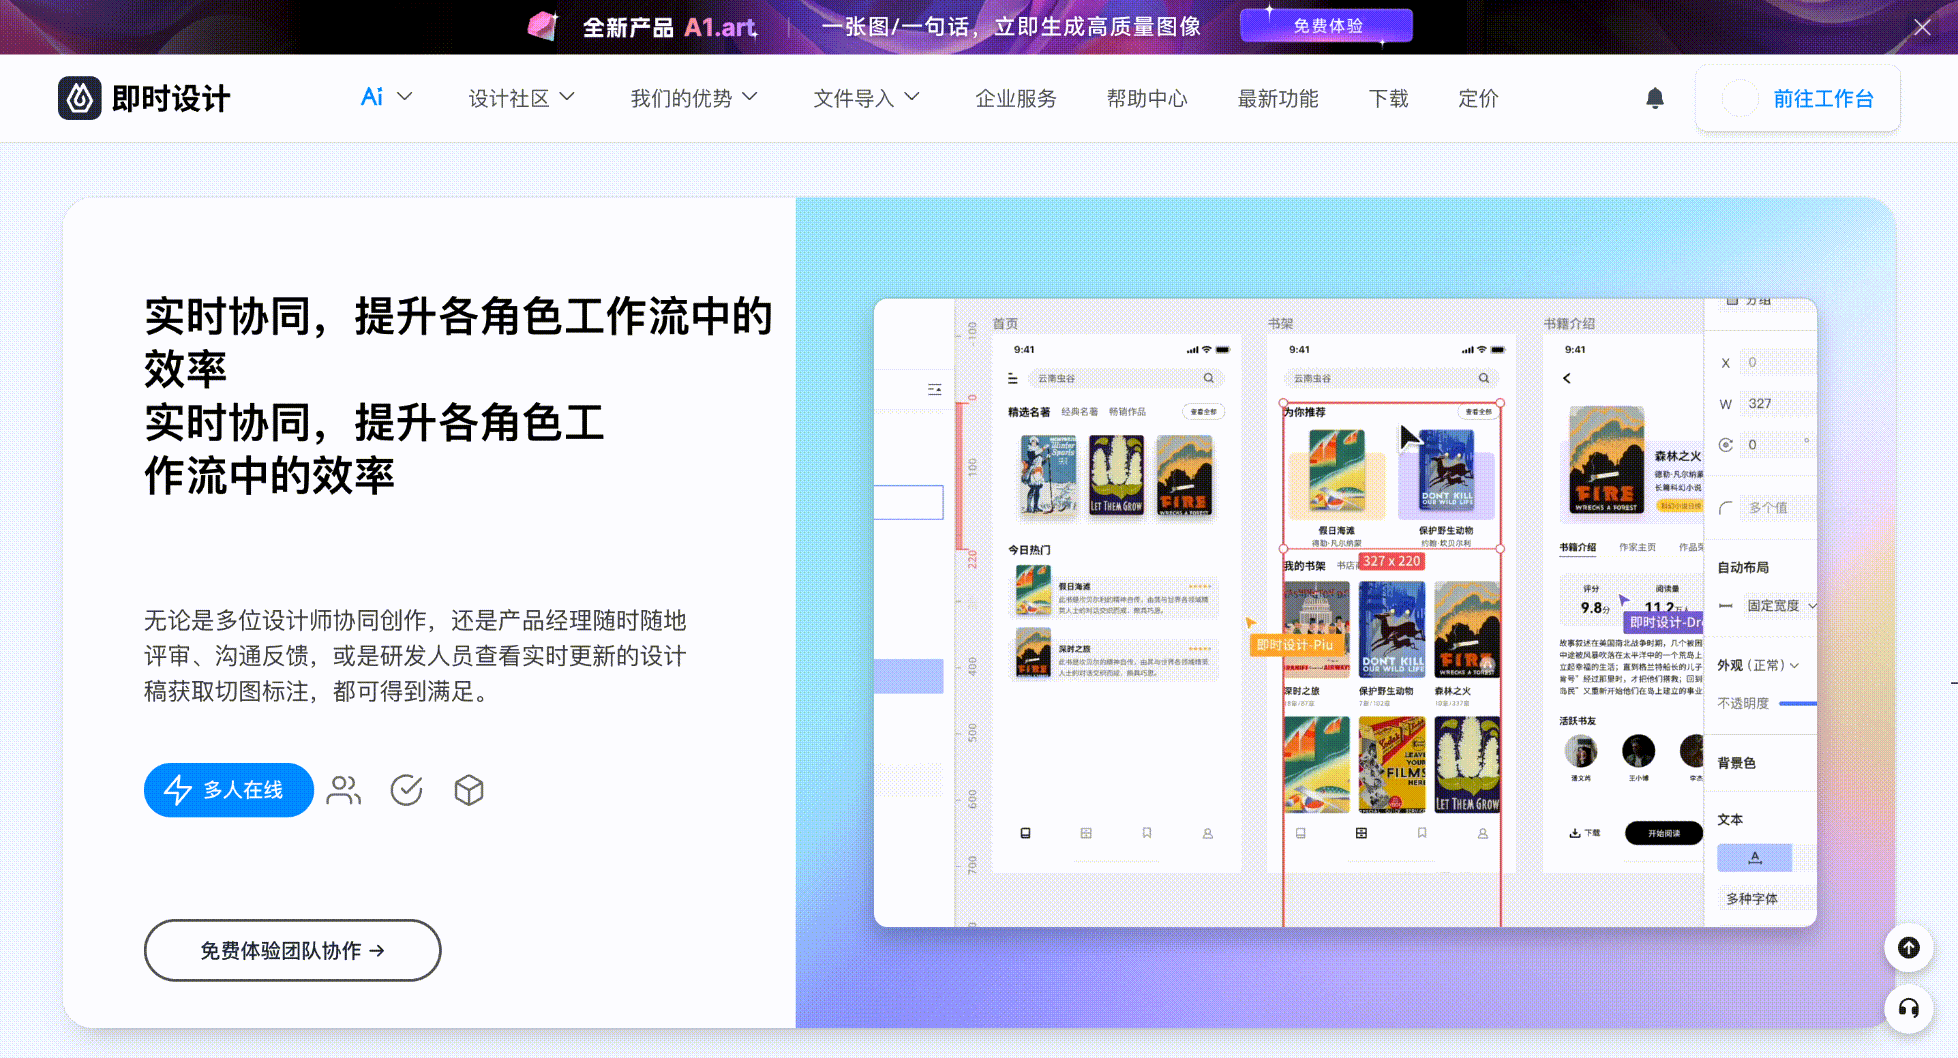Viewport: 1958px width, 1058px height.
Task: Expand the 设计社区 dropdown
Action: point(521,98)
